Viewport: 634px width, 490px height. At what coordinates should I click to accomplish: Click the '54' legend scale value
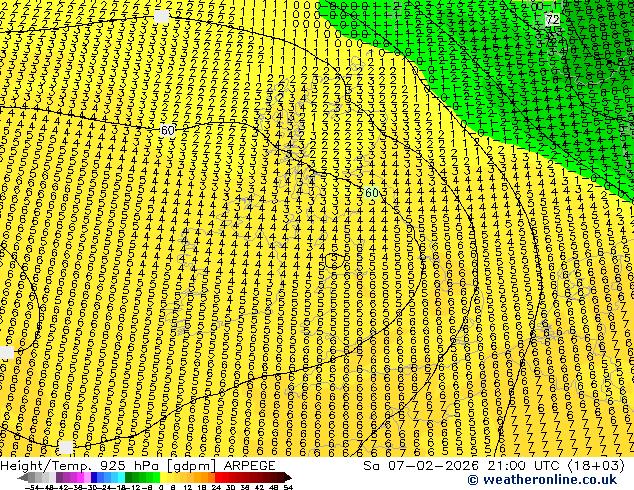[x=288, y=487]
